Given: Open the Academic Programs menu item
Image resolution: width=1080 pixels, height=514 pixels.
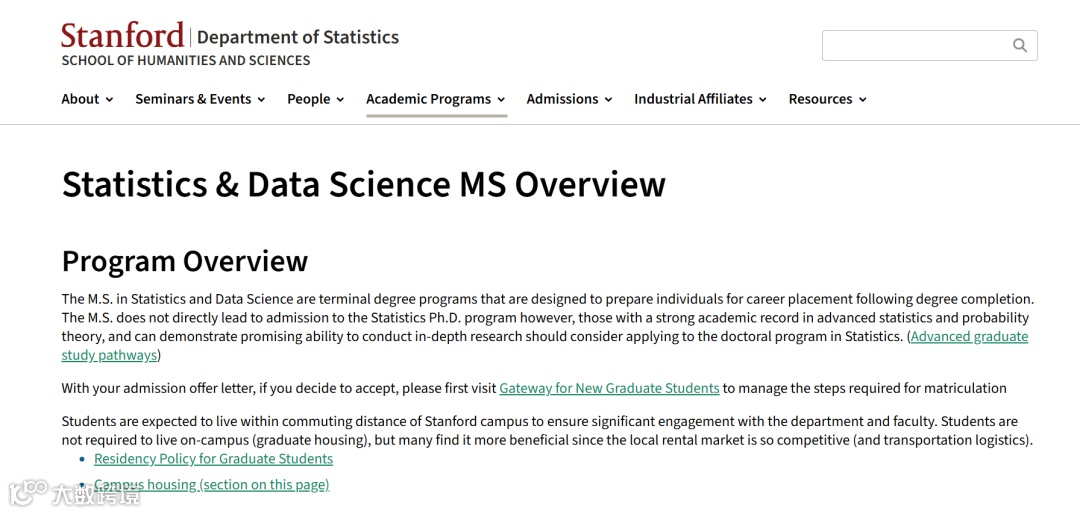Looking at the screenshot, I should (428, 99).
